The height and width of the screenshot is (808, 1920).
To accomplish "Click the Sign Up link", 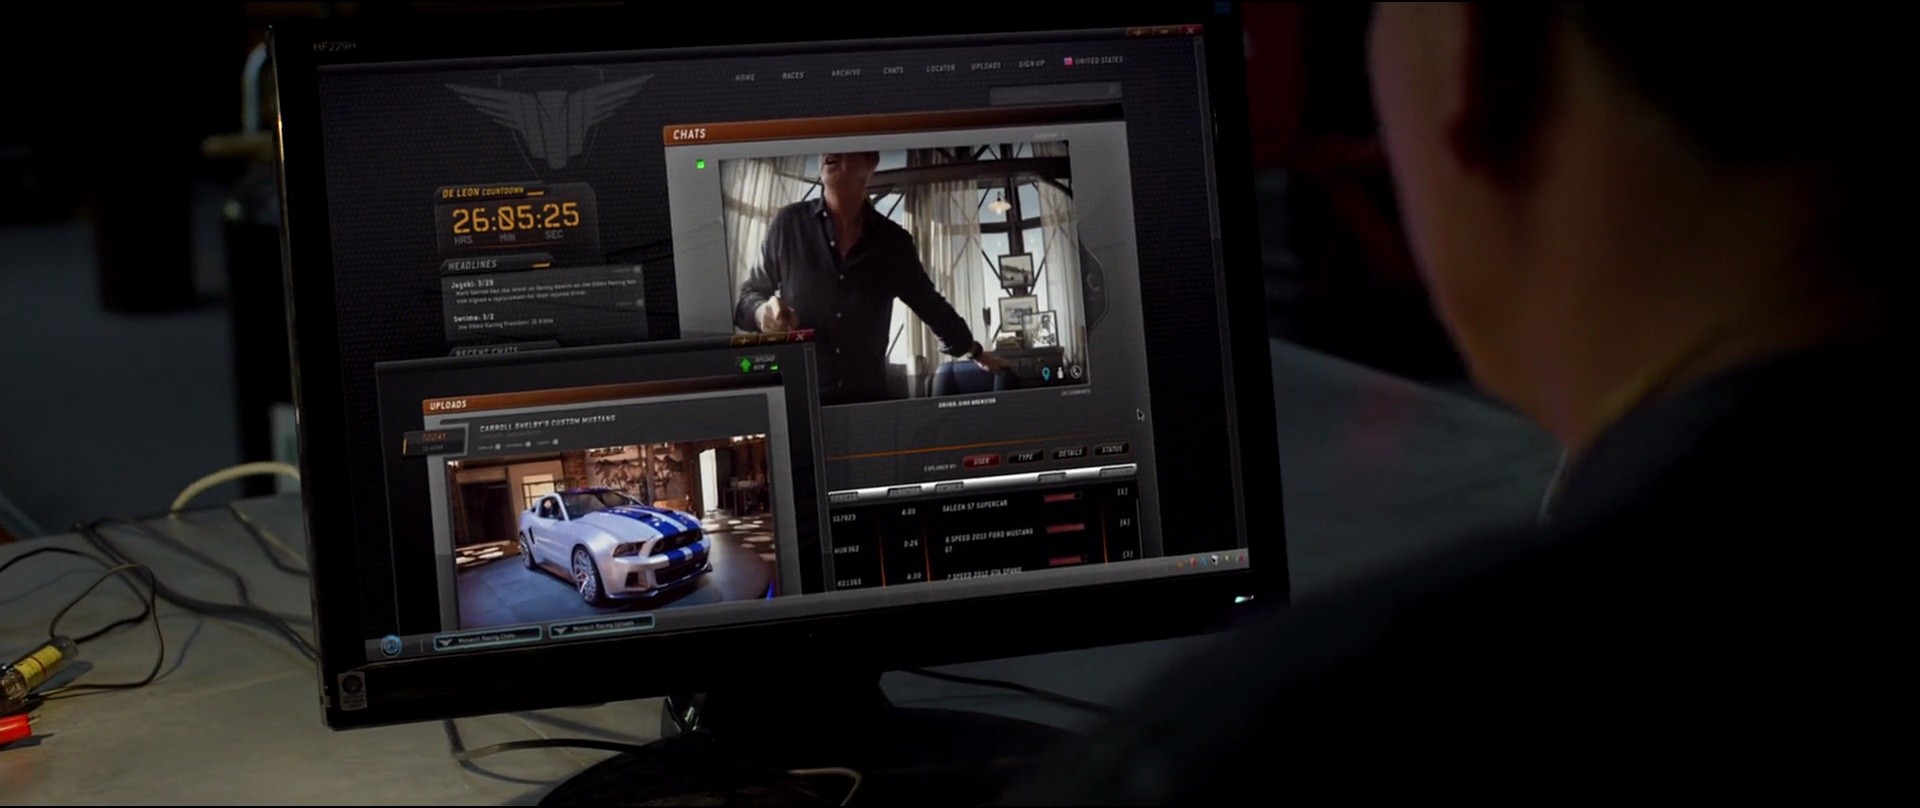I will (1031, 63).
